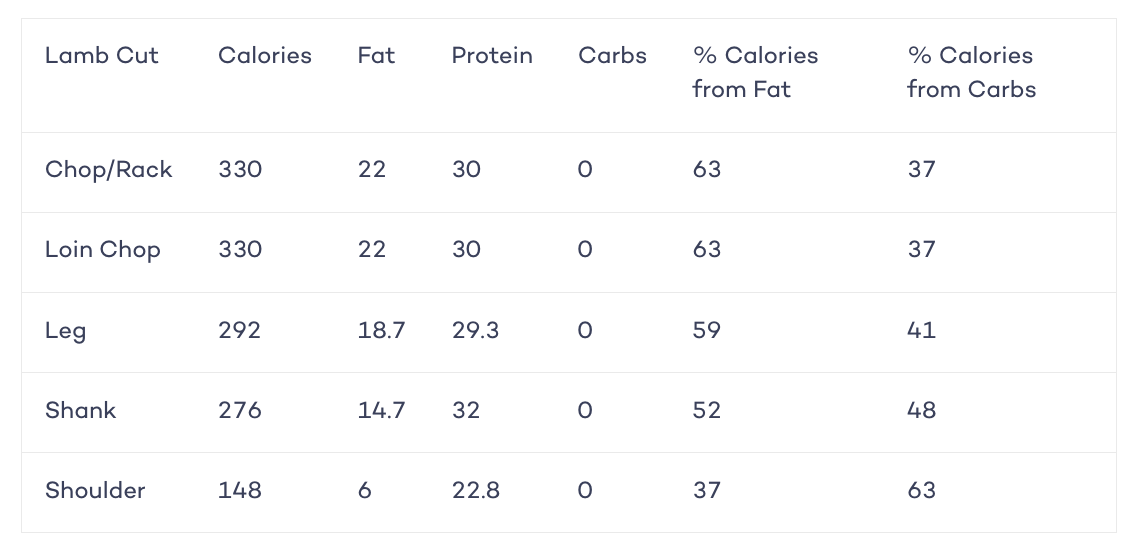Select the Fat column header

point(376,56)
